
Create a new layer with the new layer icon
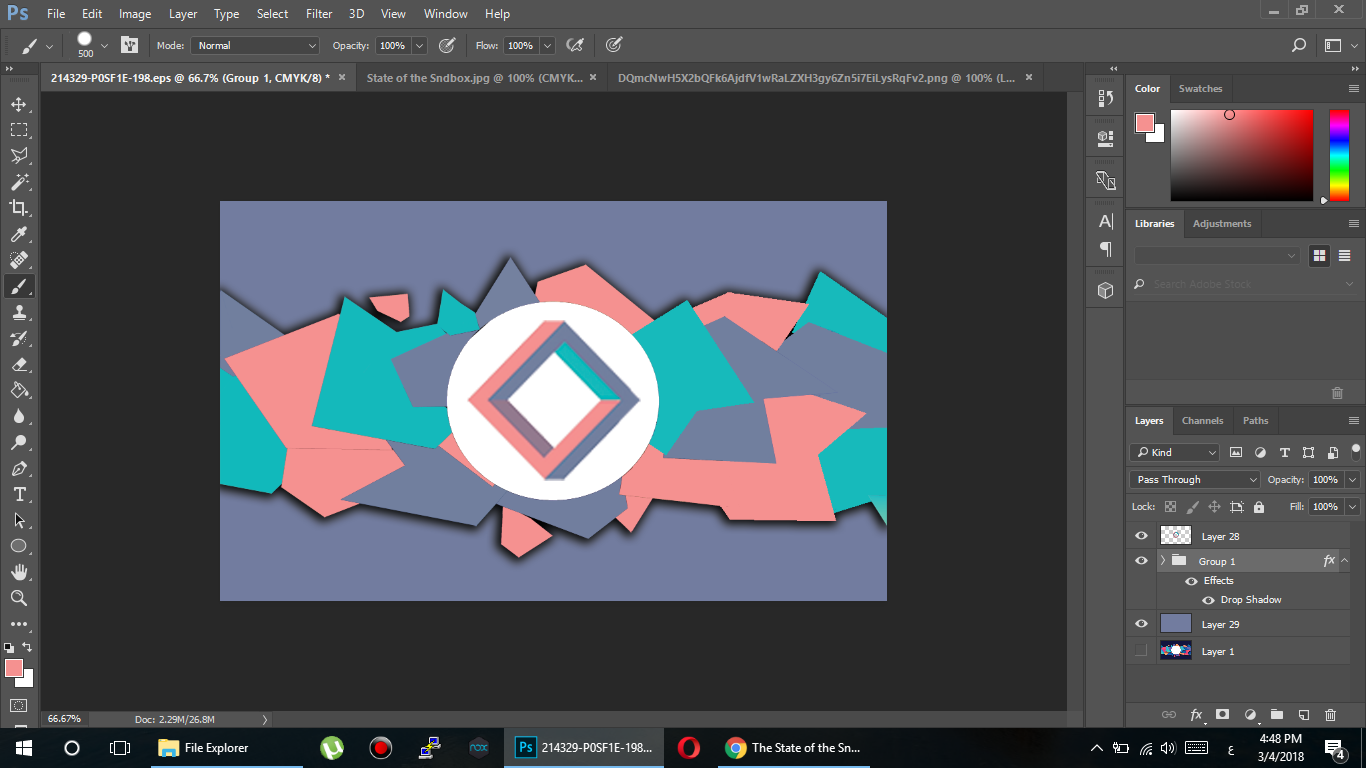click(1303, 715)
